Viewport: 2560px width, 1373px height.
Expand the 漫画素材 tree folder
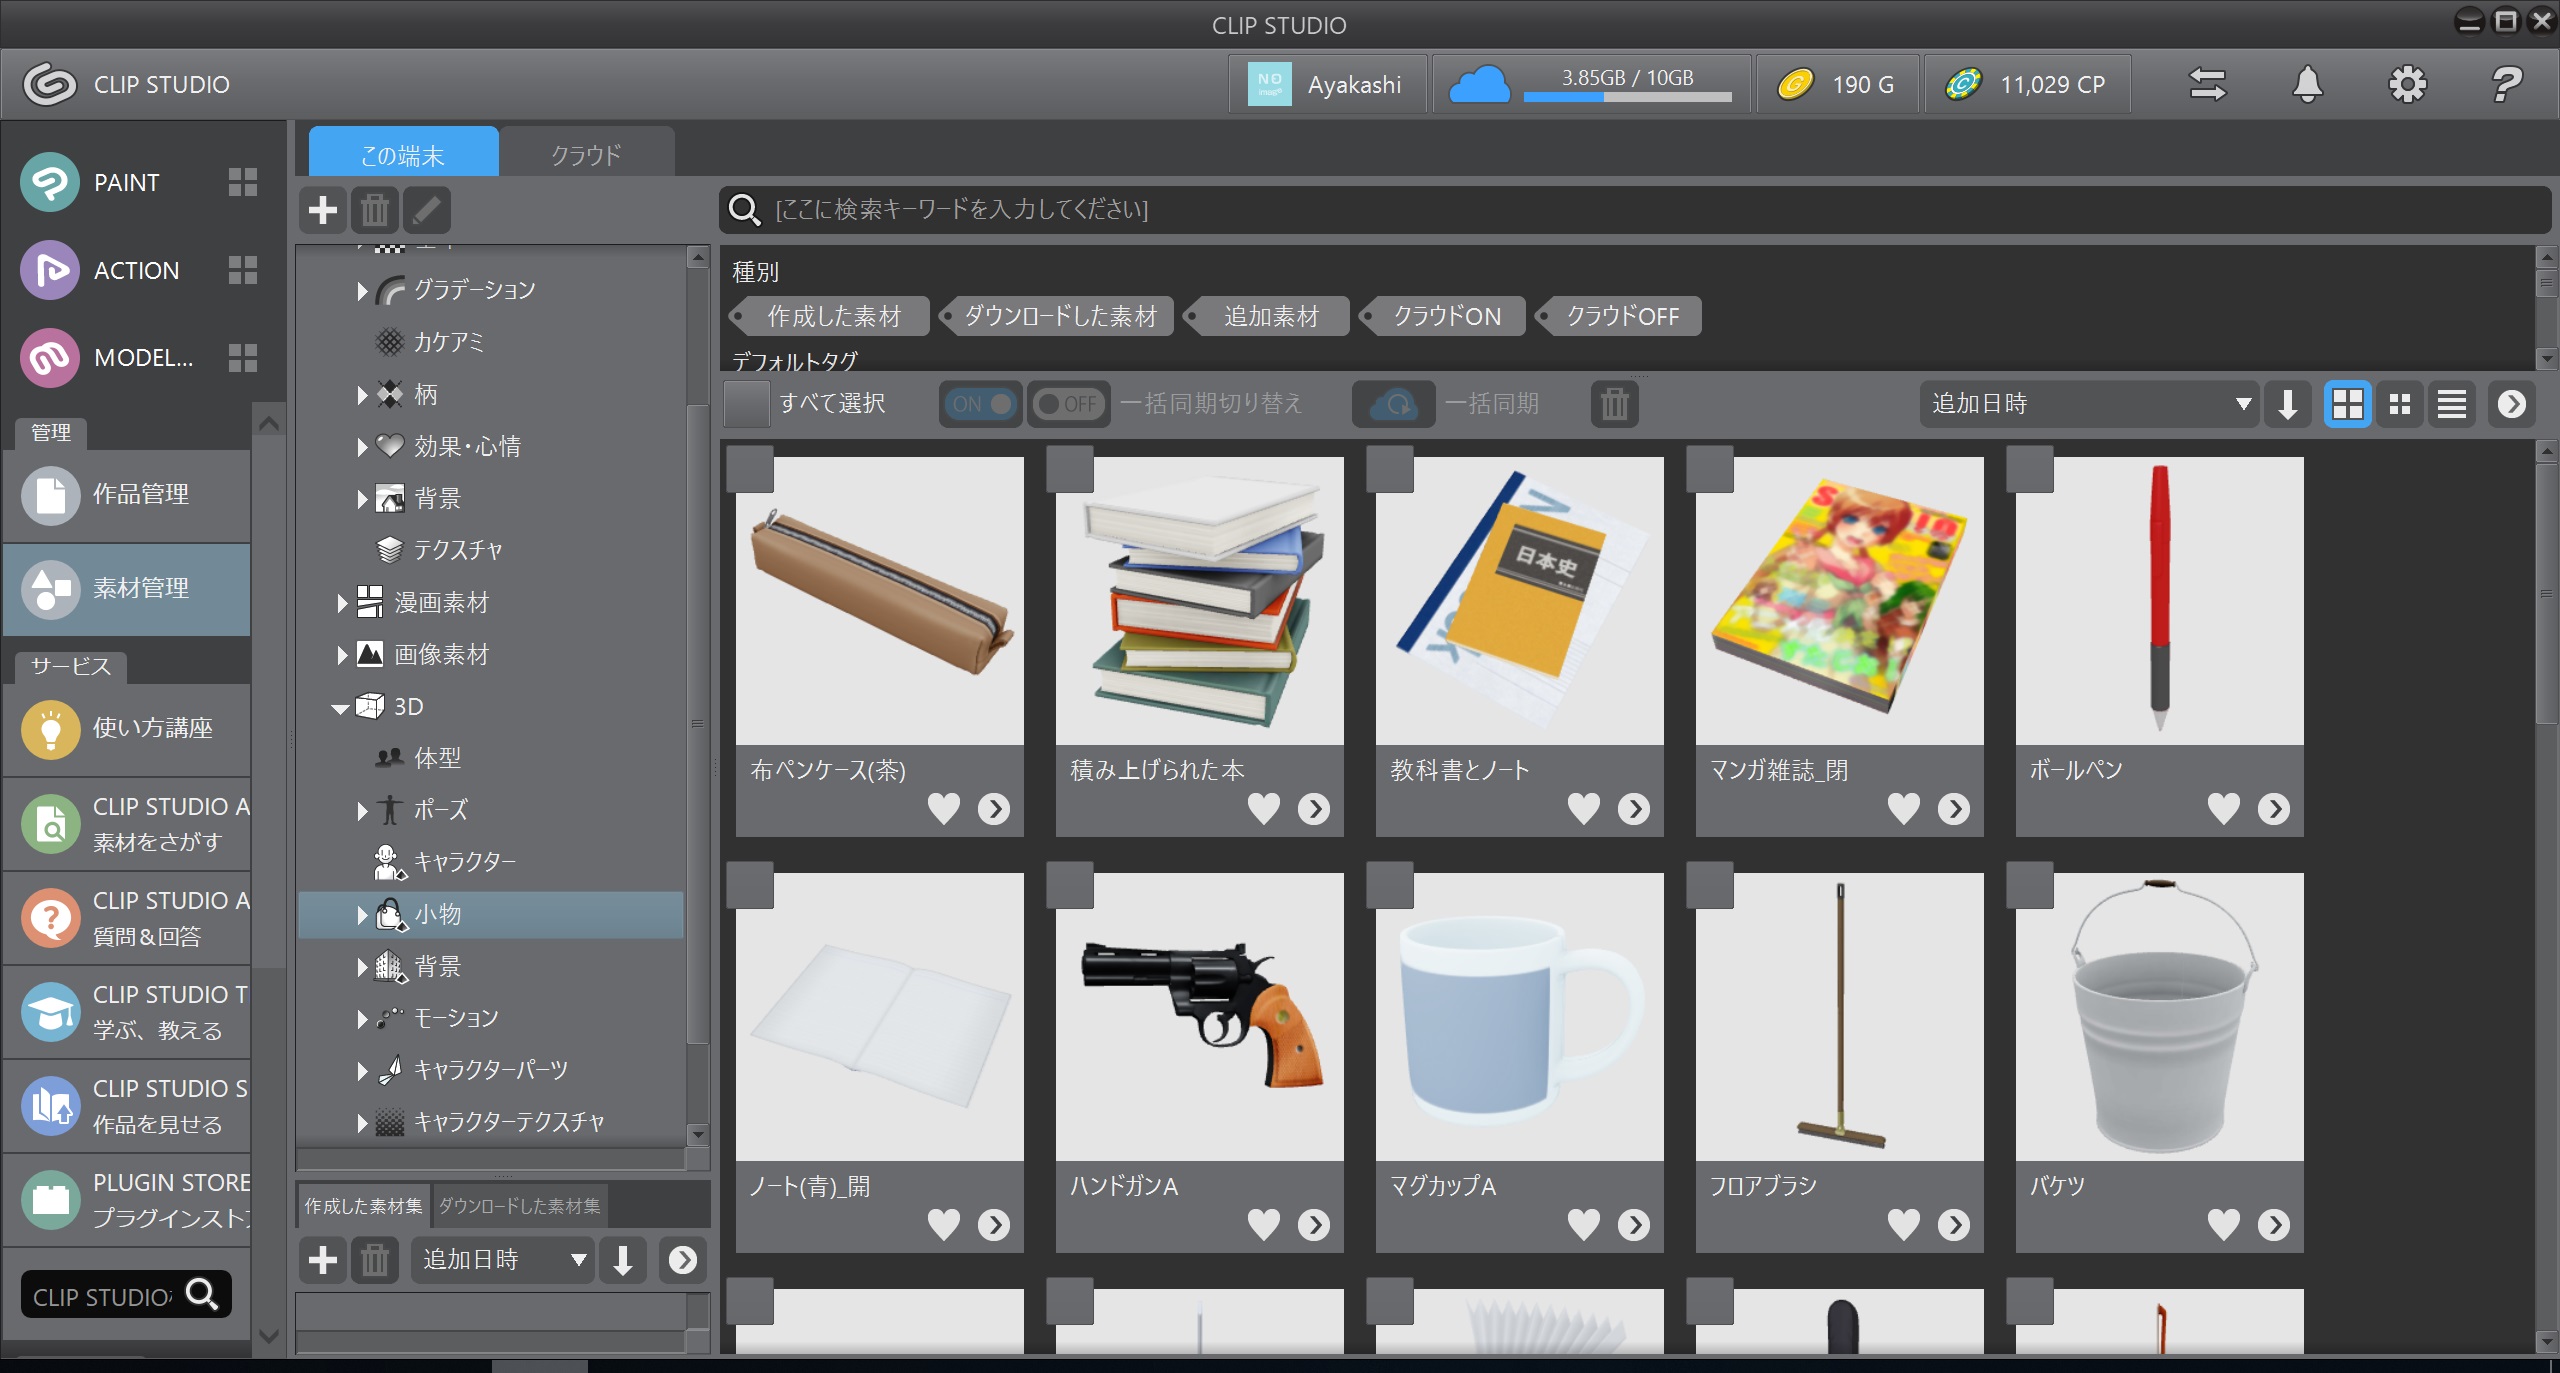(x=342, y=603)
